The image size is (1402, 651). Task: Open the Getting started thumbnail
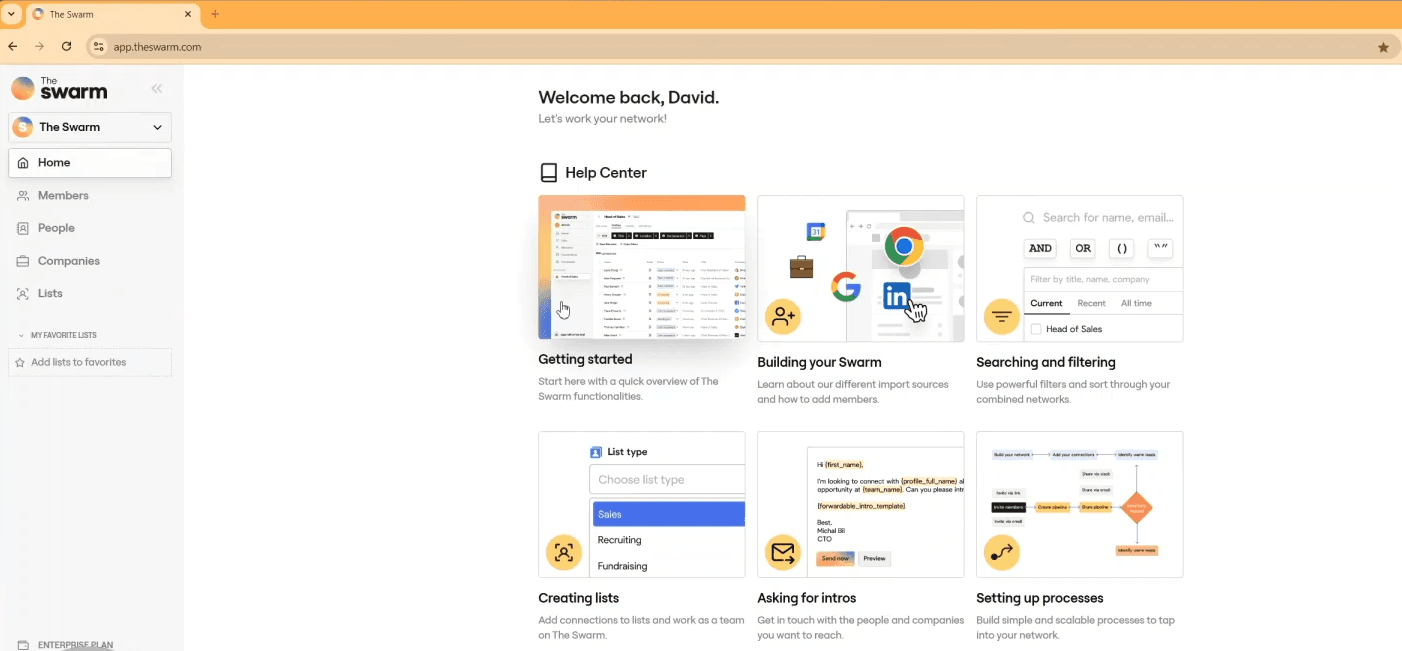pyautogui.click(x=641, y=267)
